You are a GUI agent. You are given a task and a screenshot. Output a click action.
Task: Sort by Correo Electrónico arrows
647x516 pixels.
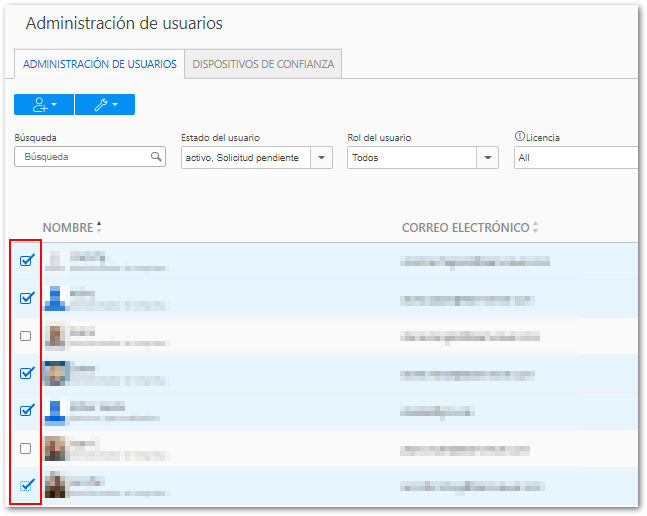(535, 227)
